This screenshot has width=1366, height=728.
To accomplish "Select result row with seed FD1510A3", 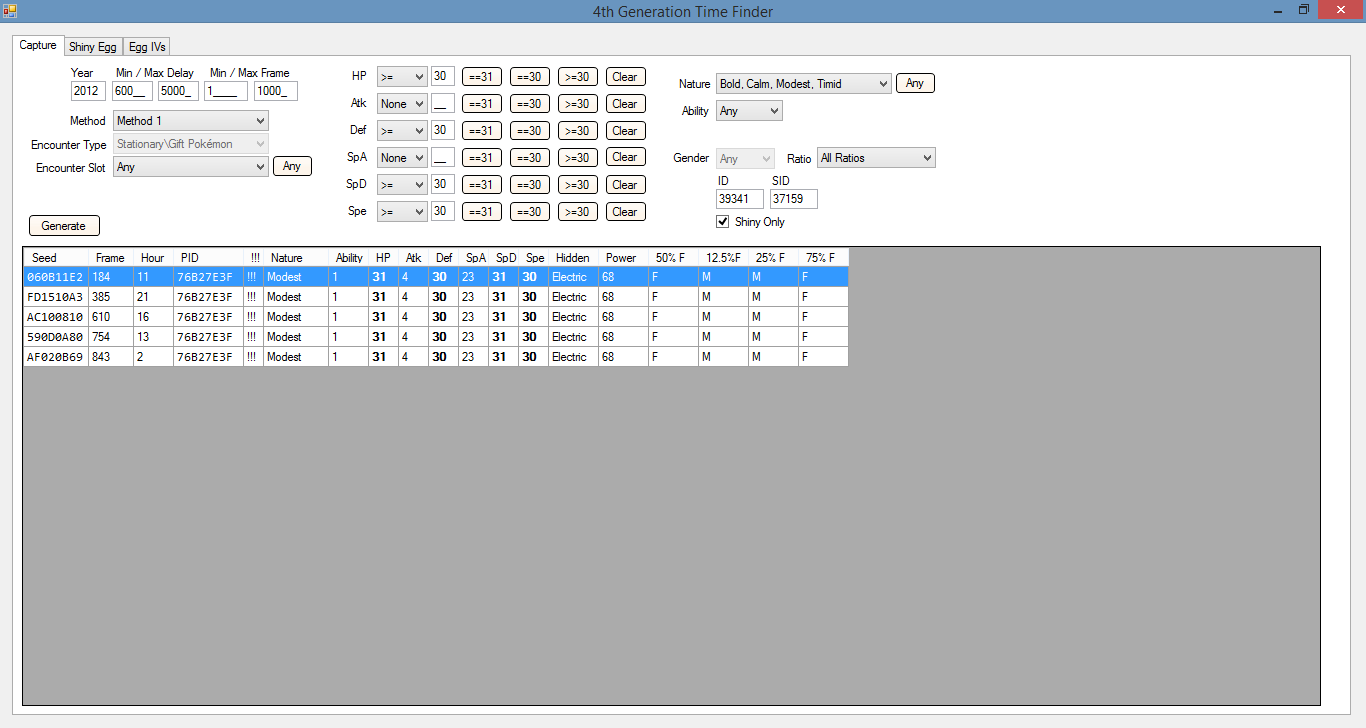I will (x=436, y=297).
